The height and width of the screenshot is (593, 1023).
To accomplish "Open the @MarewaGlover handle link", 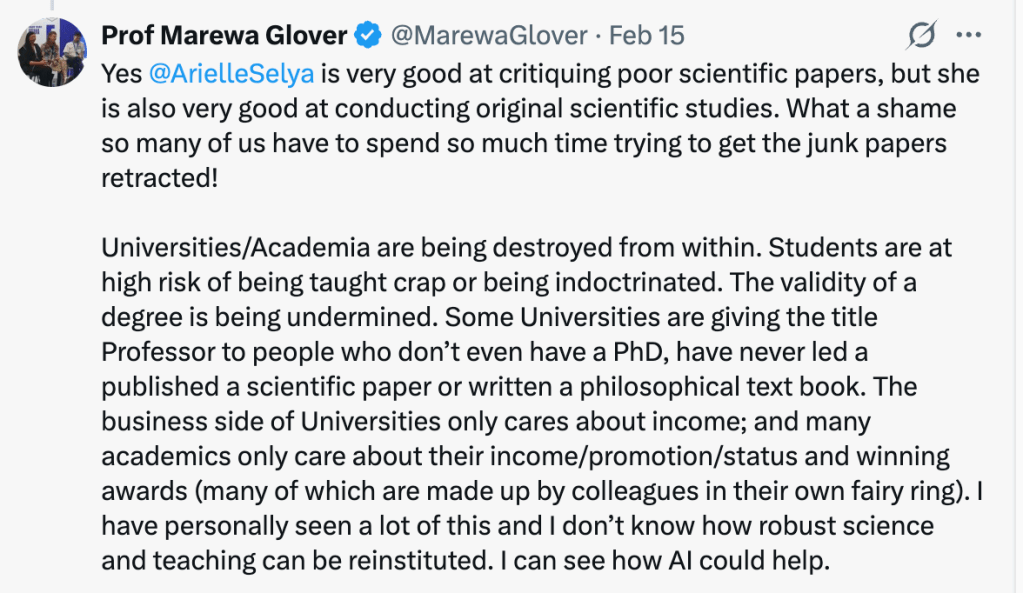I will [488, 36].
